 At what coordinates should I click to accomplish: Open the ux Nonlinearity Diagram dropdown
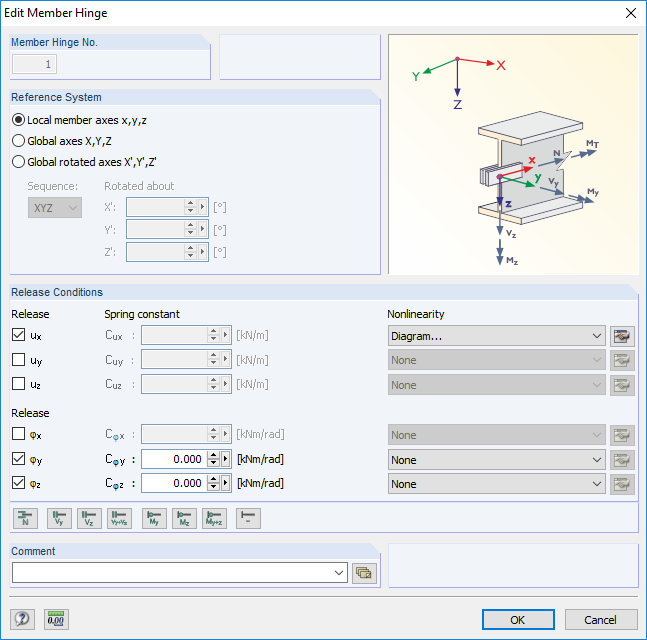(x=496, y=336)
